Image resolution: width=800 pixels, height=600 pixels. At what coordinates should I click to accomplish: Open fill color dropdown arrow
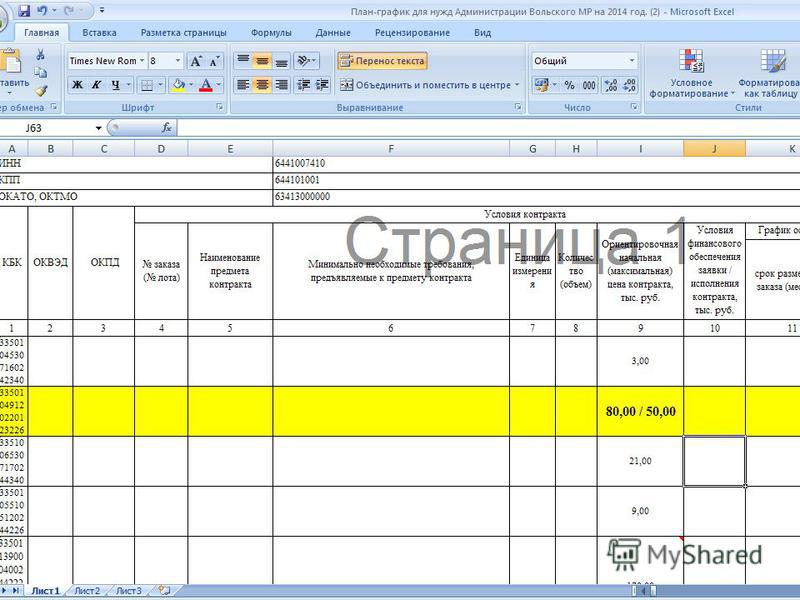(x=191, y=85)
